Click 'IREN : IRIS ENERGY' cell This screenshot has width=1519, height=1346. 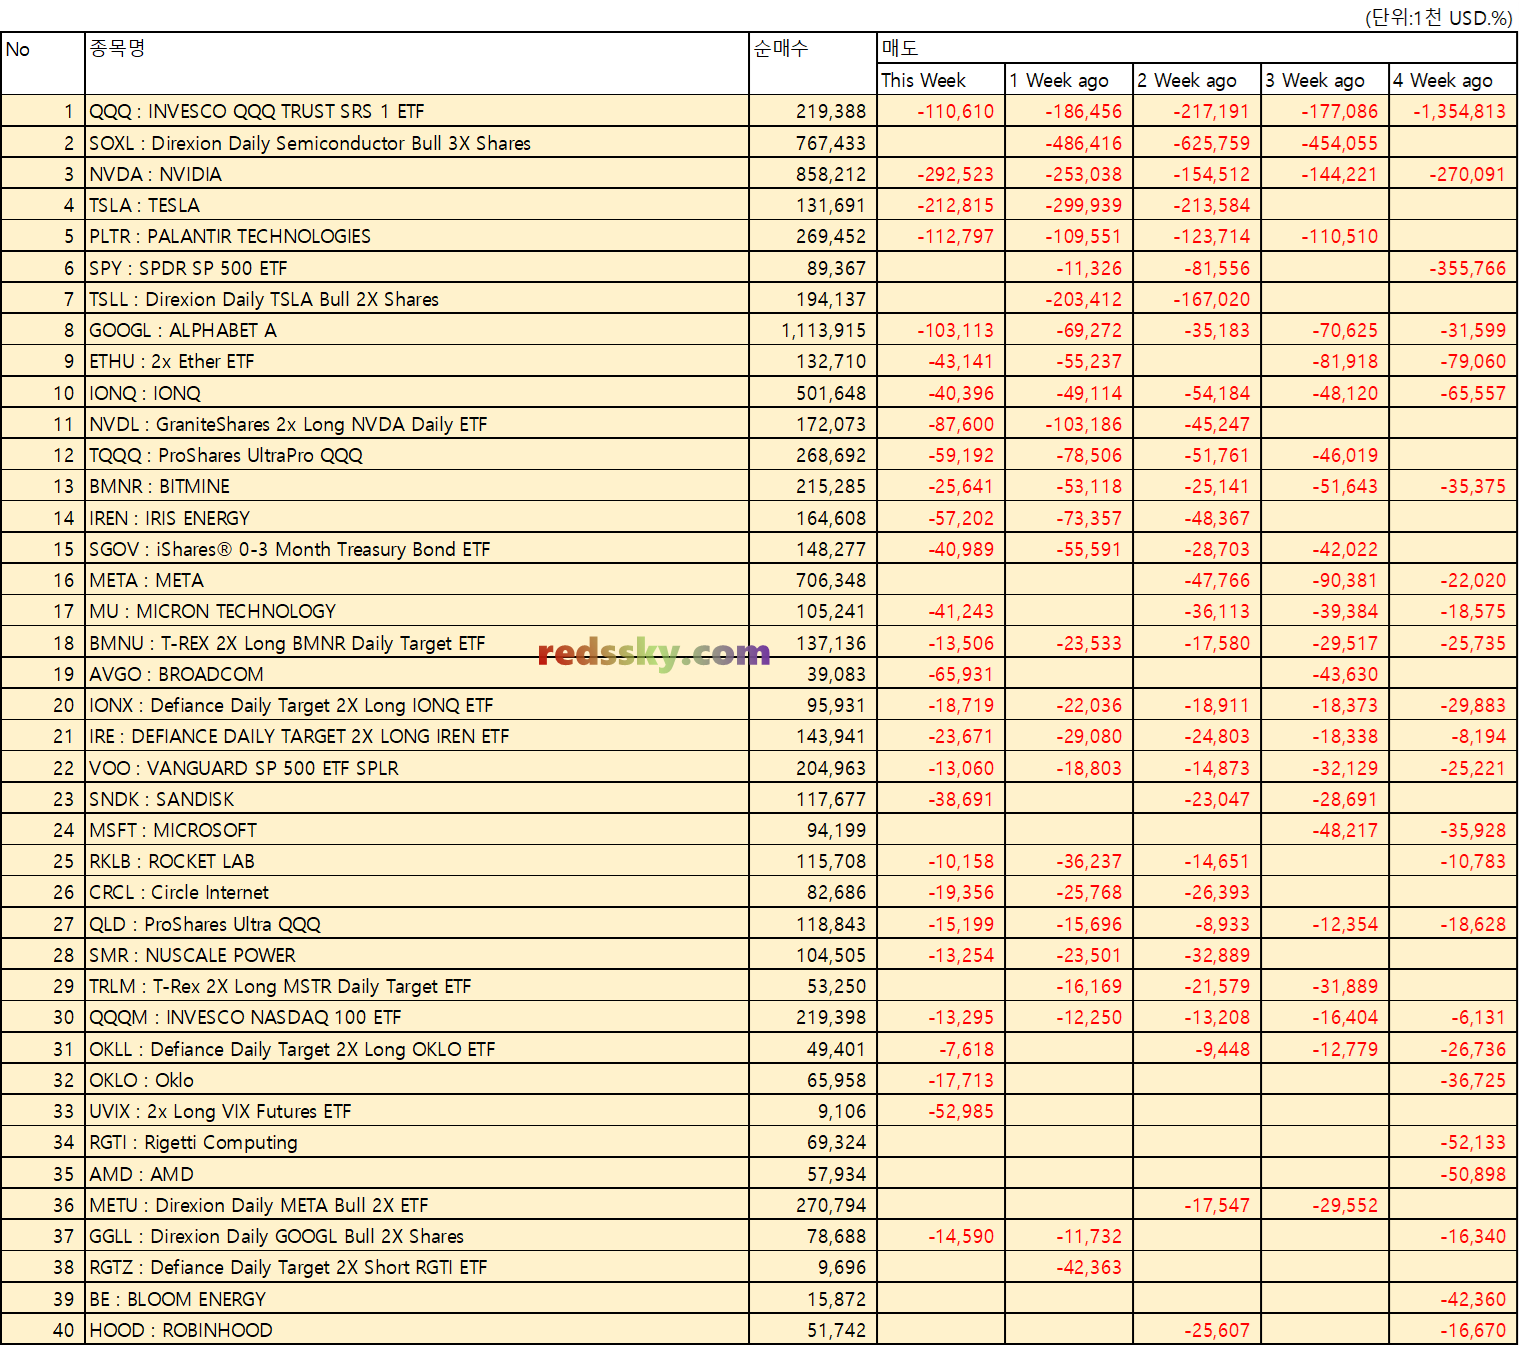pos(417,518)
